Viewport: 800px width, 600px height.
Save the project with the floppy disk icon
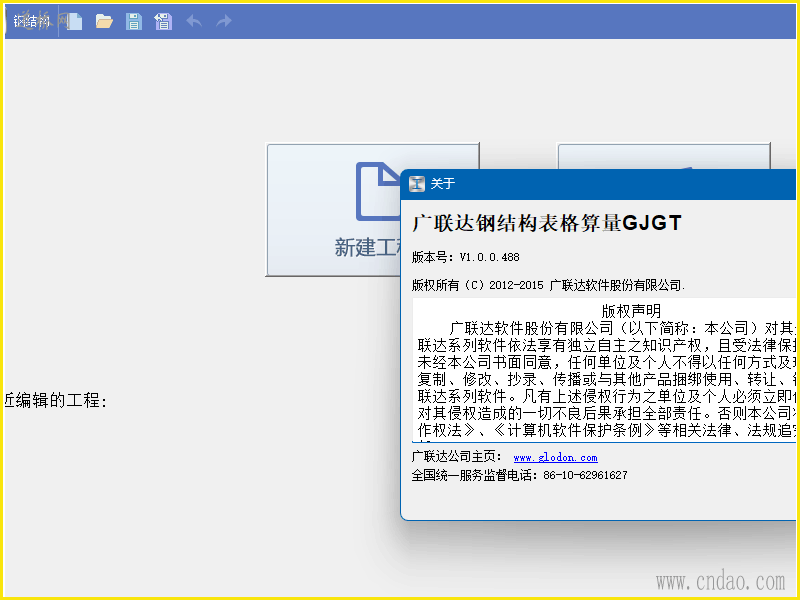(x=134, y=21)
